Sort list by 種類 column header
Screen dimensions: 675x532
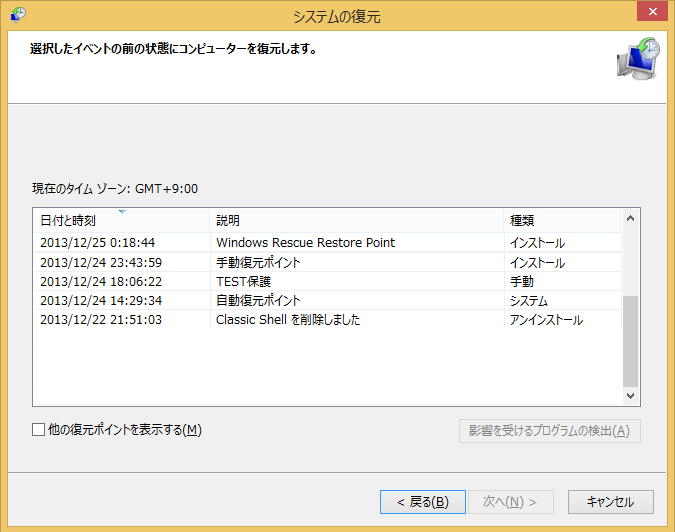(523, 220)
